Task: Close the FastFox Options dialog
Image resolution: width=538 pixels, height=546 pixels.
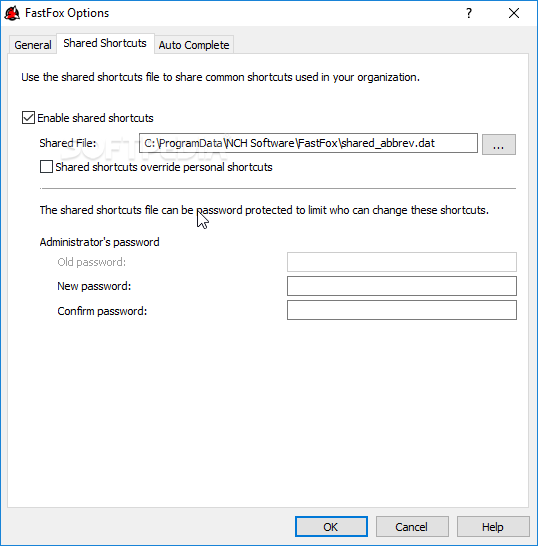Action: click(514, 13)
